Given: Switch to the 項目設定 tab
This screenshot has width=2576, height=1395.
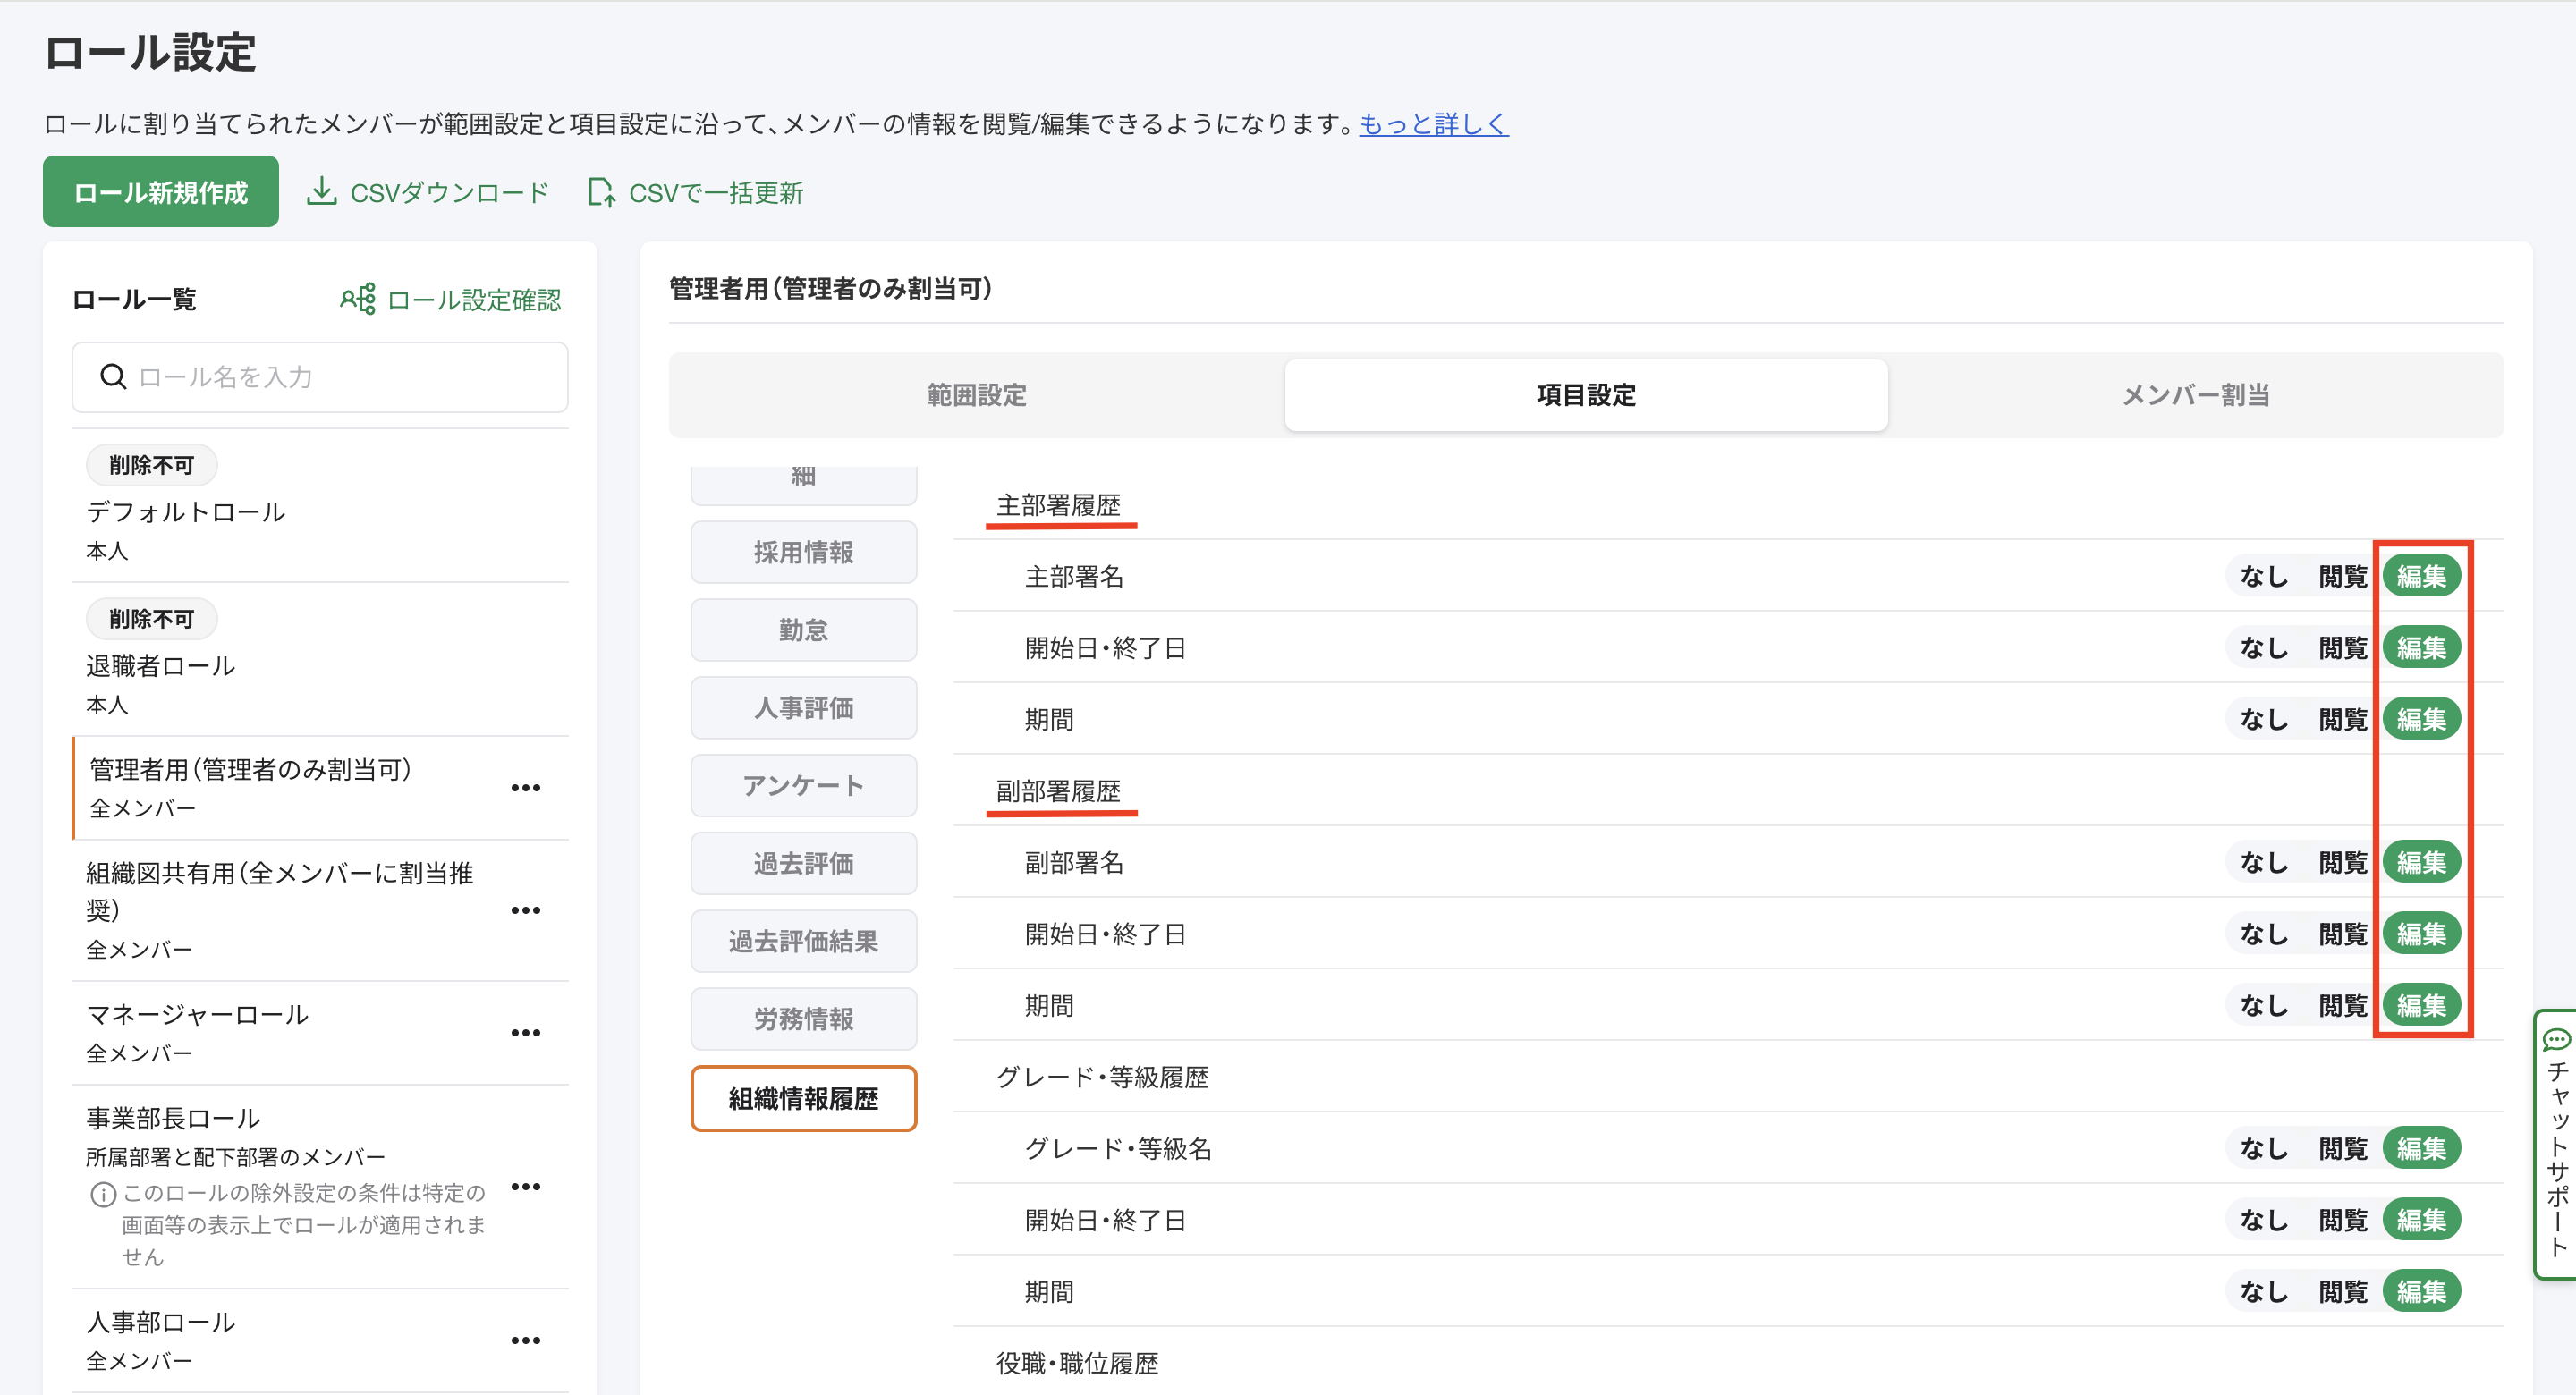Looking at the screenshot, I should click(1586, 395).
